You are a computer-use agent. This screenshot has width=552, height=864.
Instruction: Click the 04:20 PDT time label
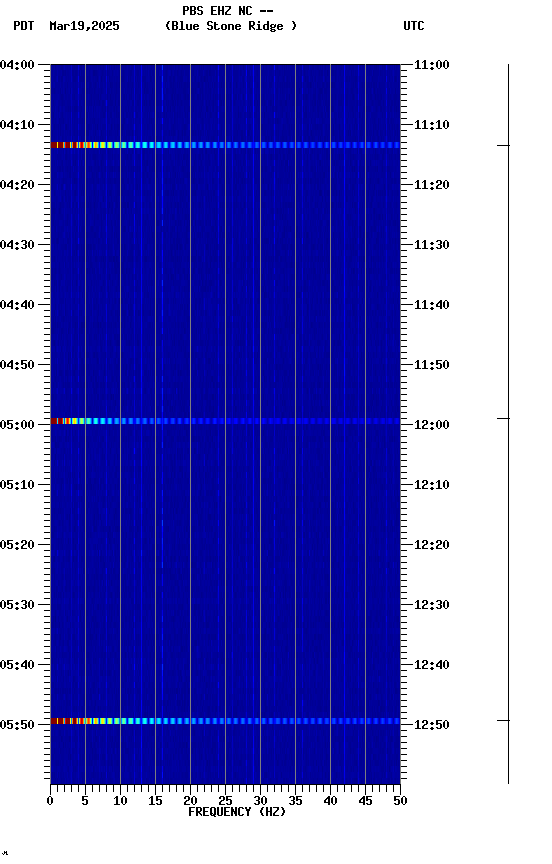[17, 185]
